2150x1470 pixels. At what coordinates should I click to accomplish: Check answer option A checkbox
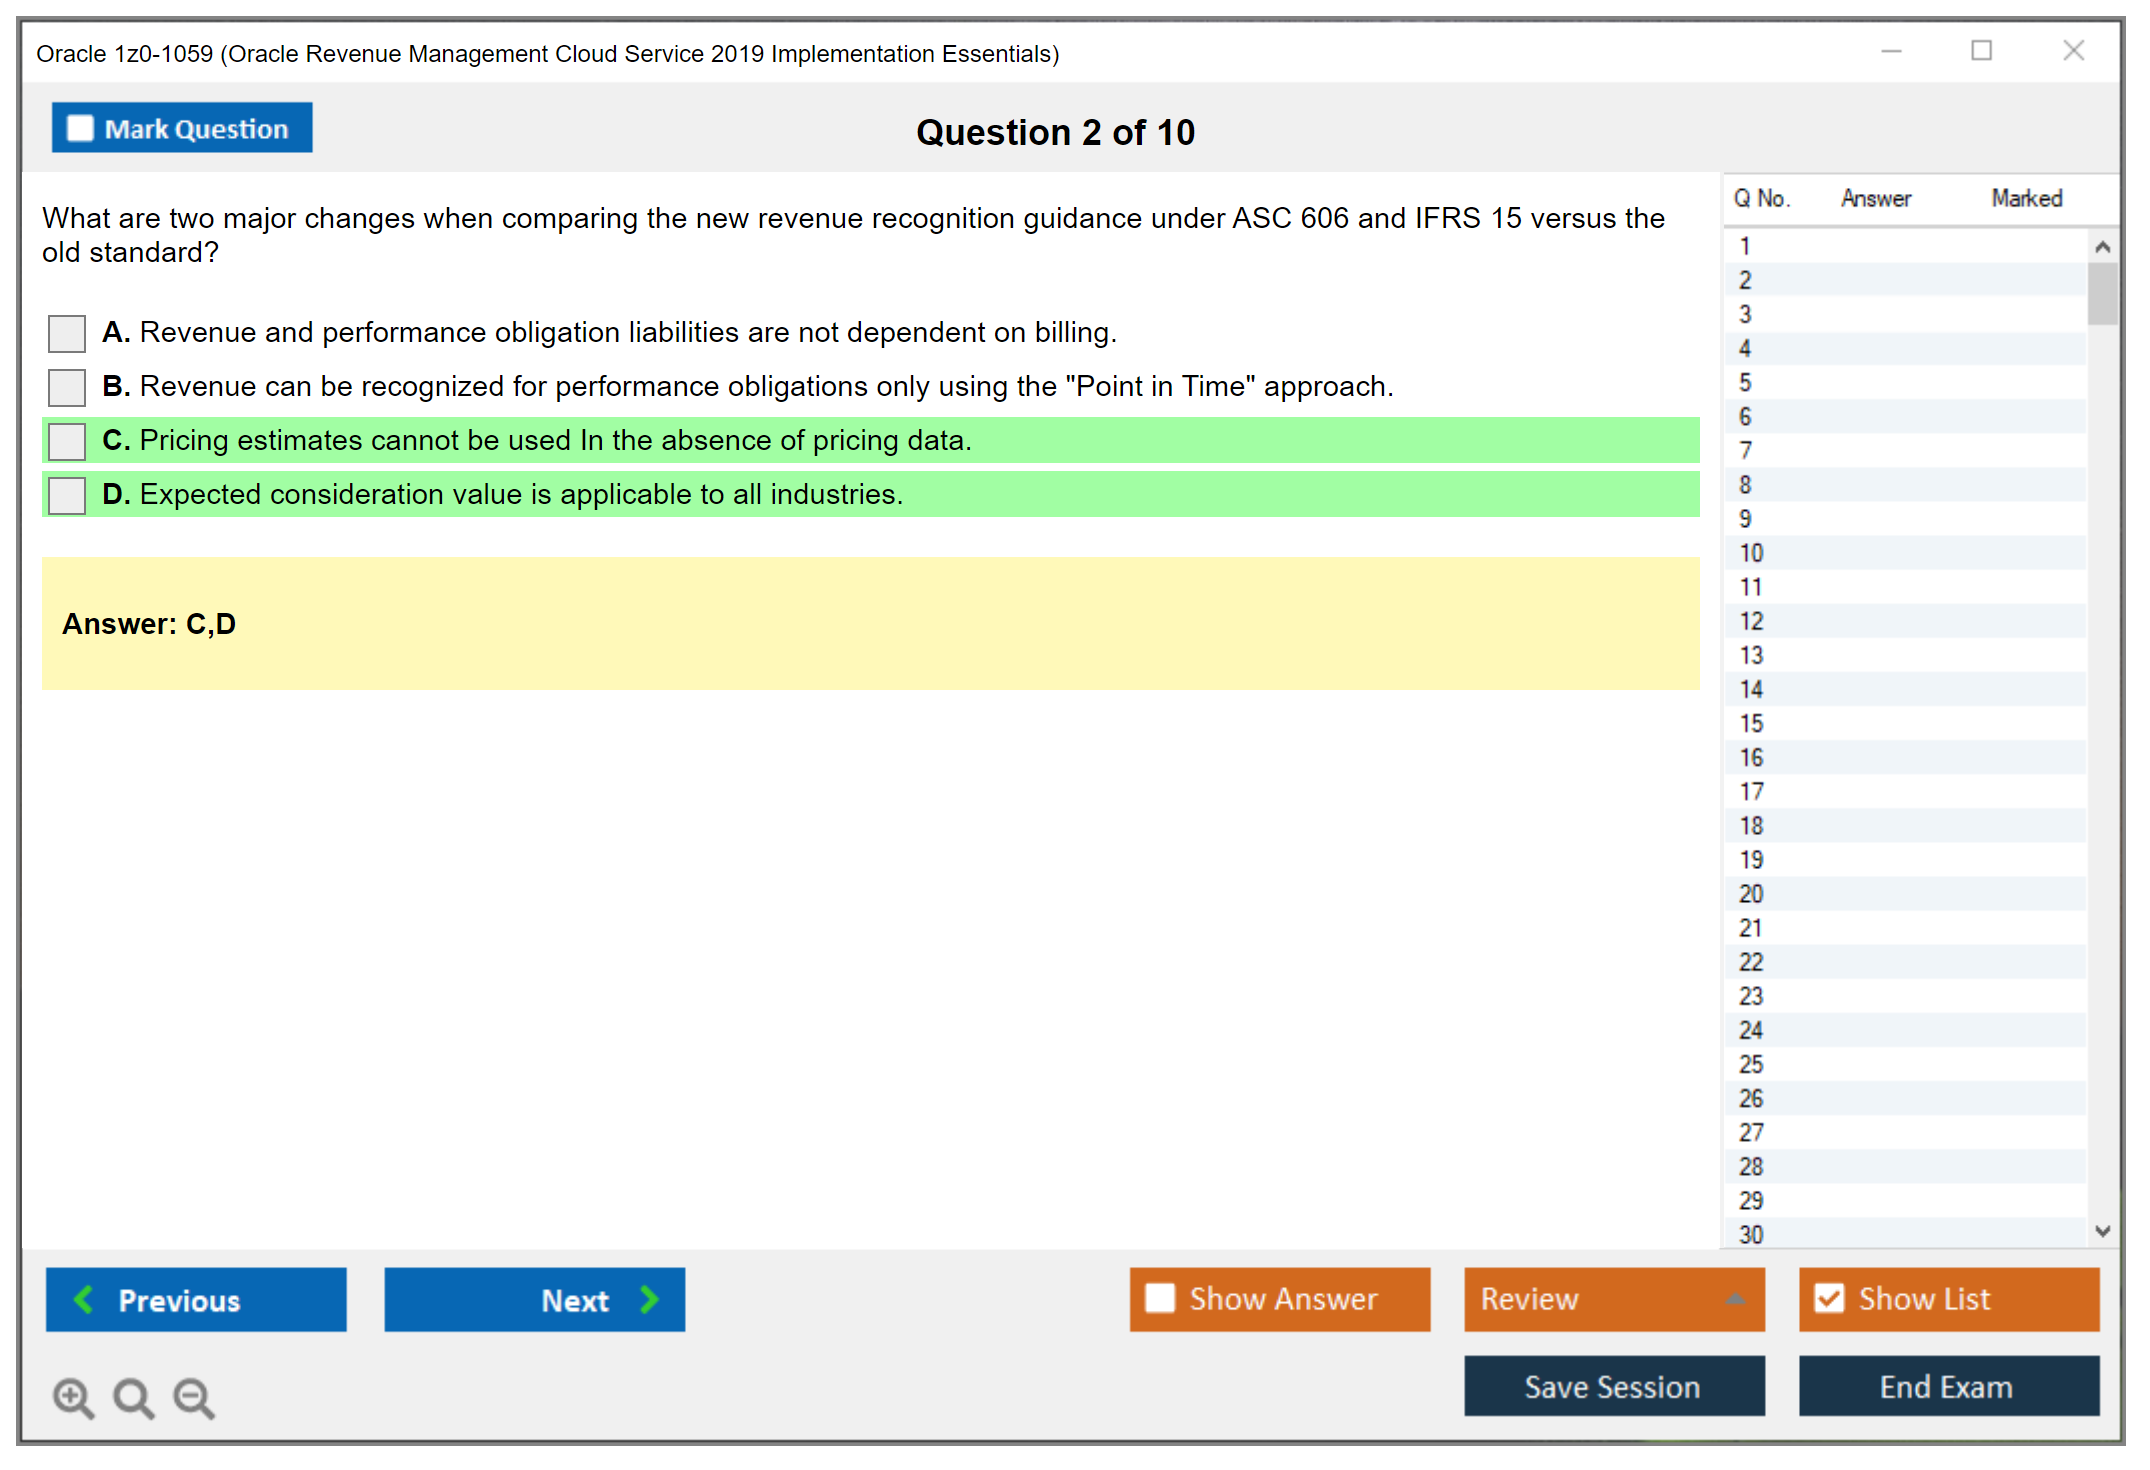point(65,333)
